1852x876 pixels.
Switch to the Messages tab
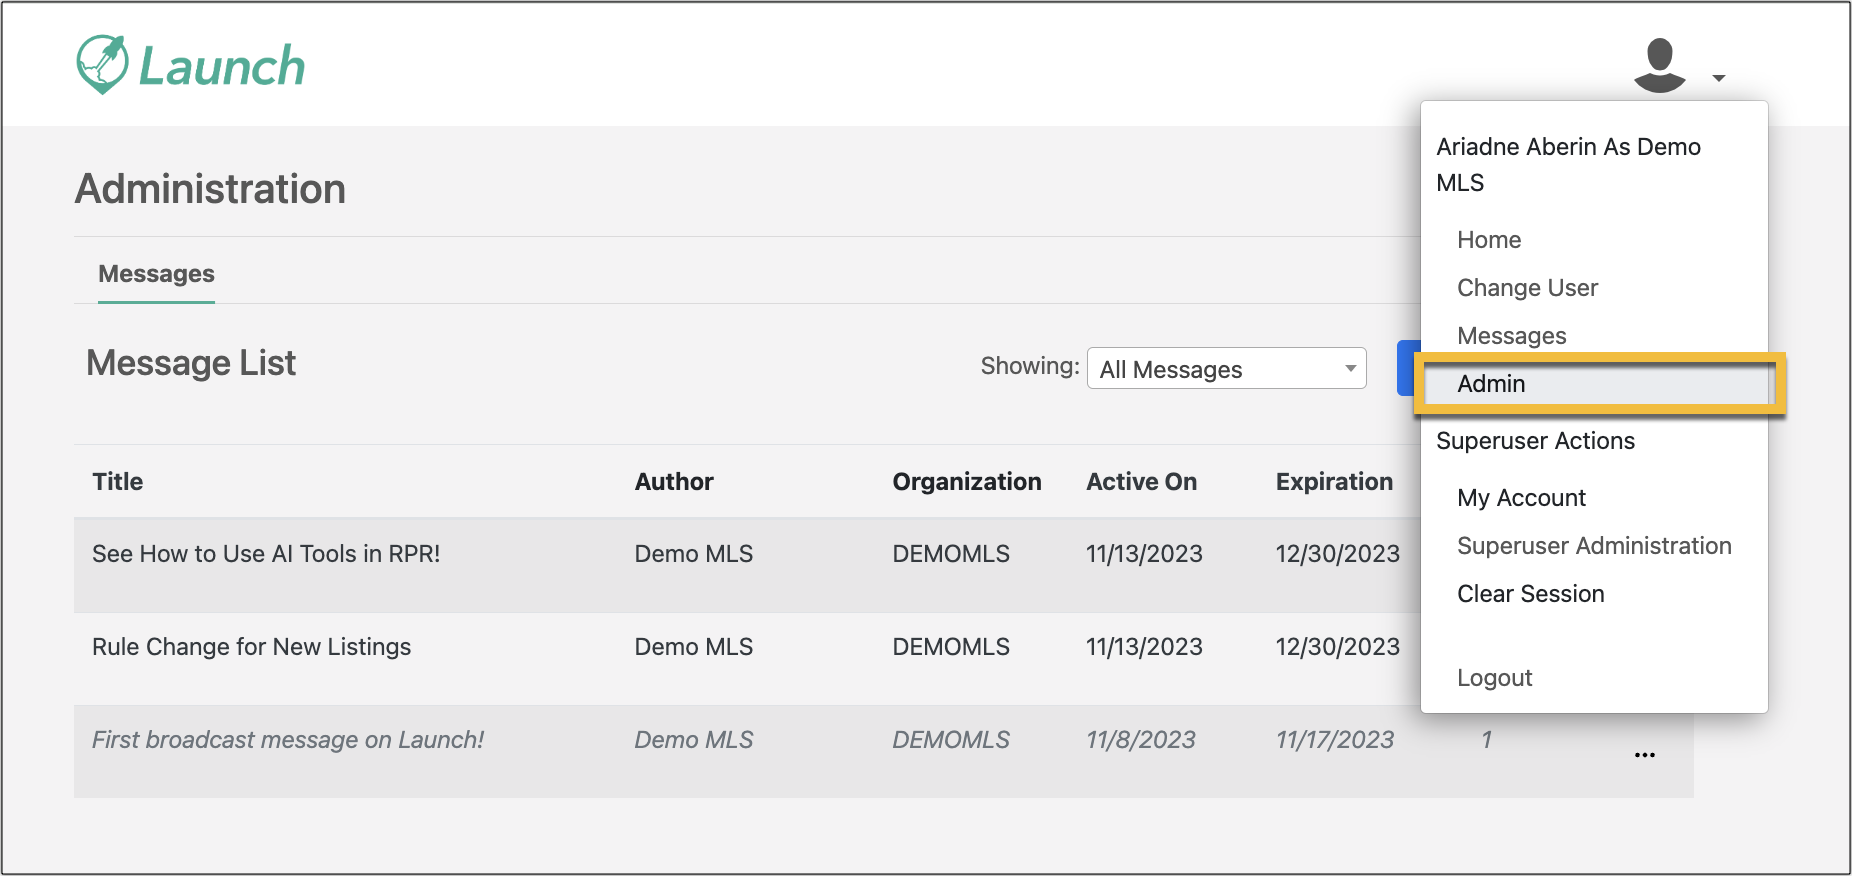coord(156,274)
